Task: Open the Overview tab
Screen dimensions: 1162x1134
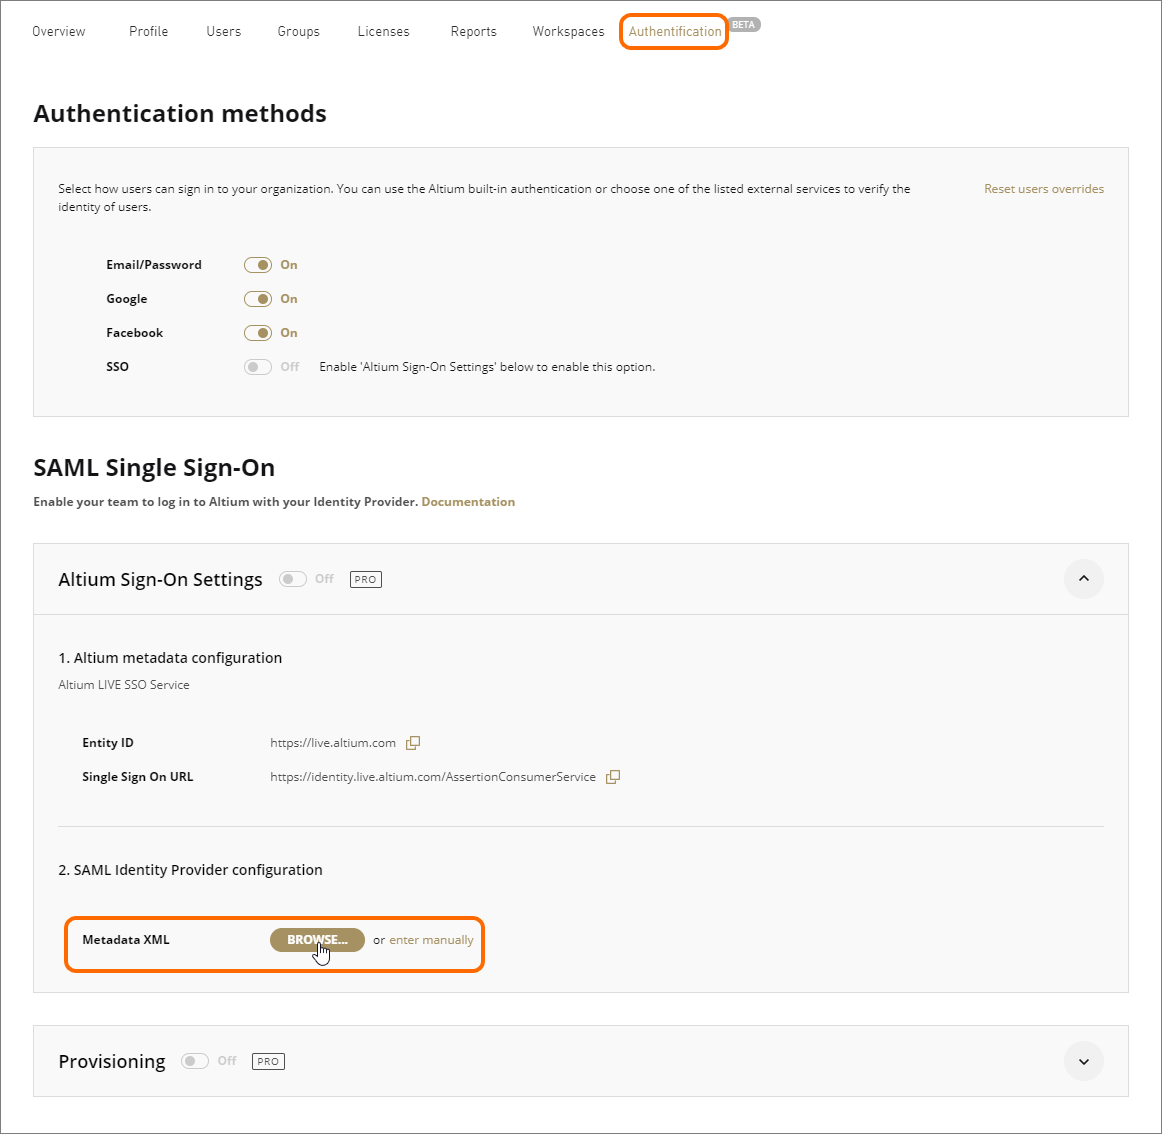Action: point(59,32)
